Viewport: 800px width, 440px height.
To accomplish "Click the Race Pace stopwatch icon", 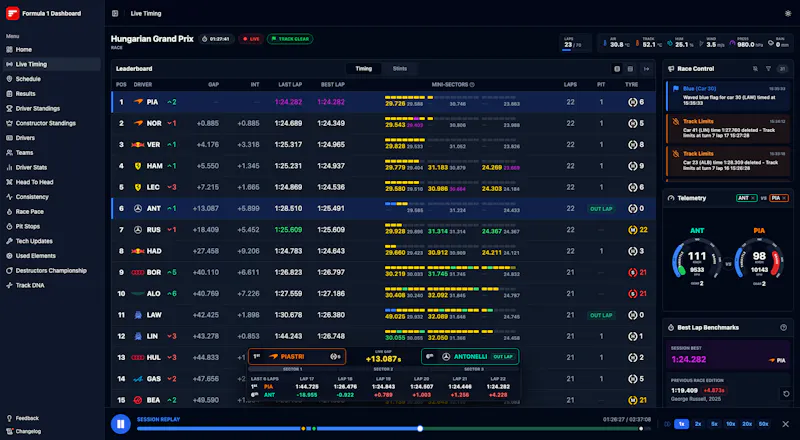I will [9, 212].
